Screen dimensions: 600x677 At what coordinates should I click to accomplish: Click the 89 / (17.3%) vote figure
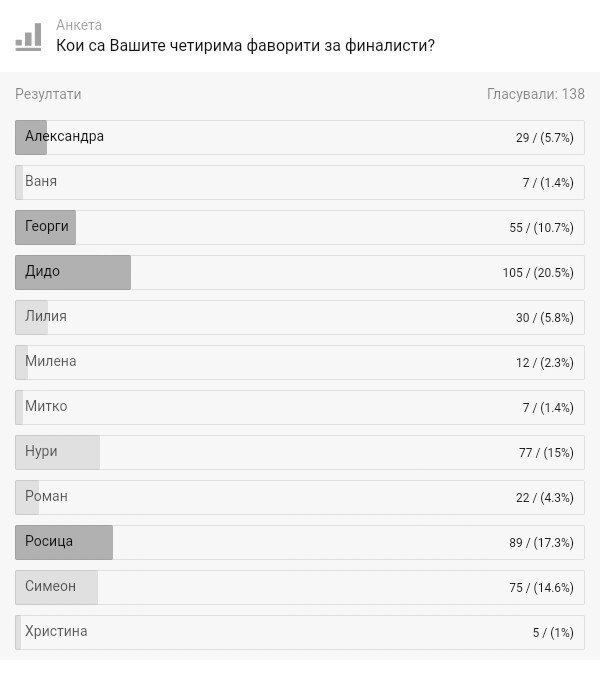coord(541,543)
